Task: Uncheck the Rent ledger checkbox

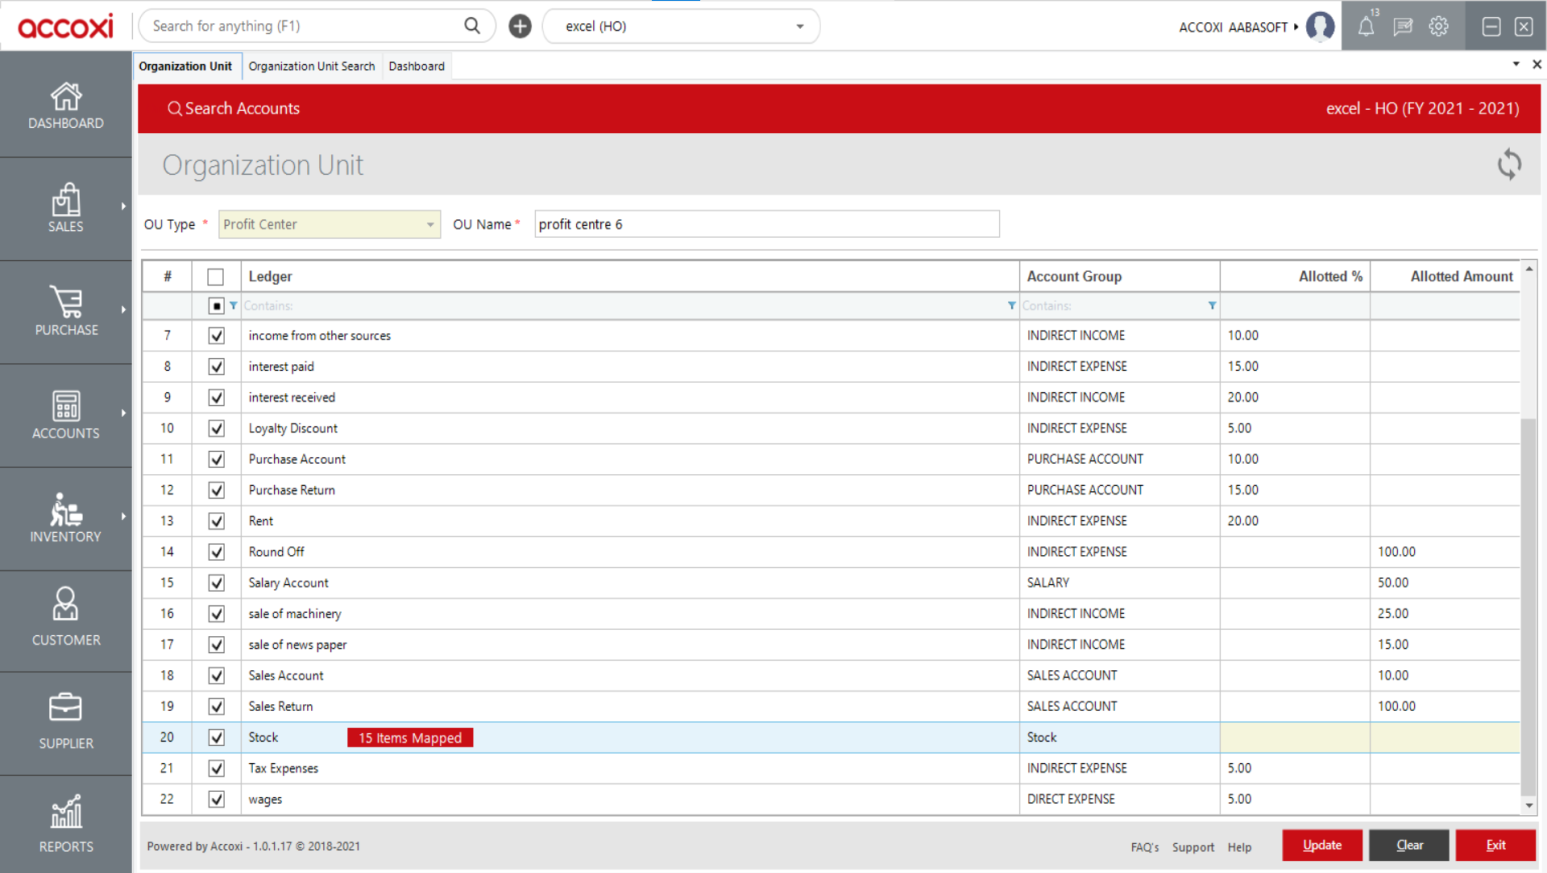Action: click(216, 521)
